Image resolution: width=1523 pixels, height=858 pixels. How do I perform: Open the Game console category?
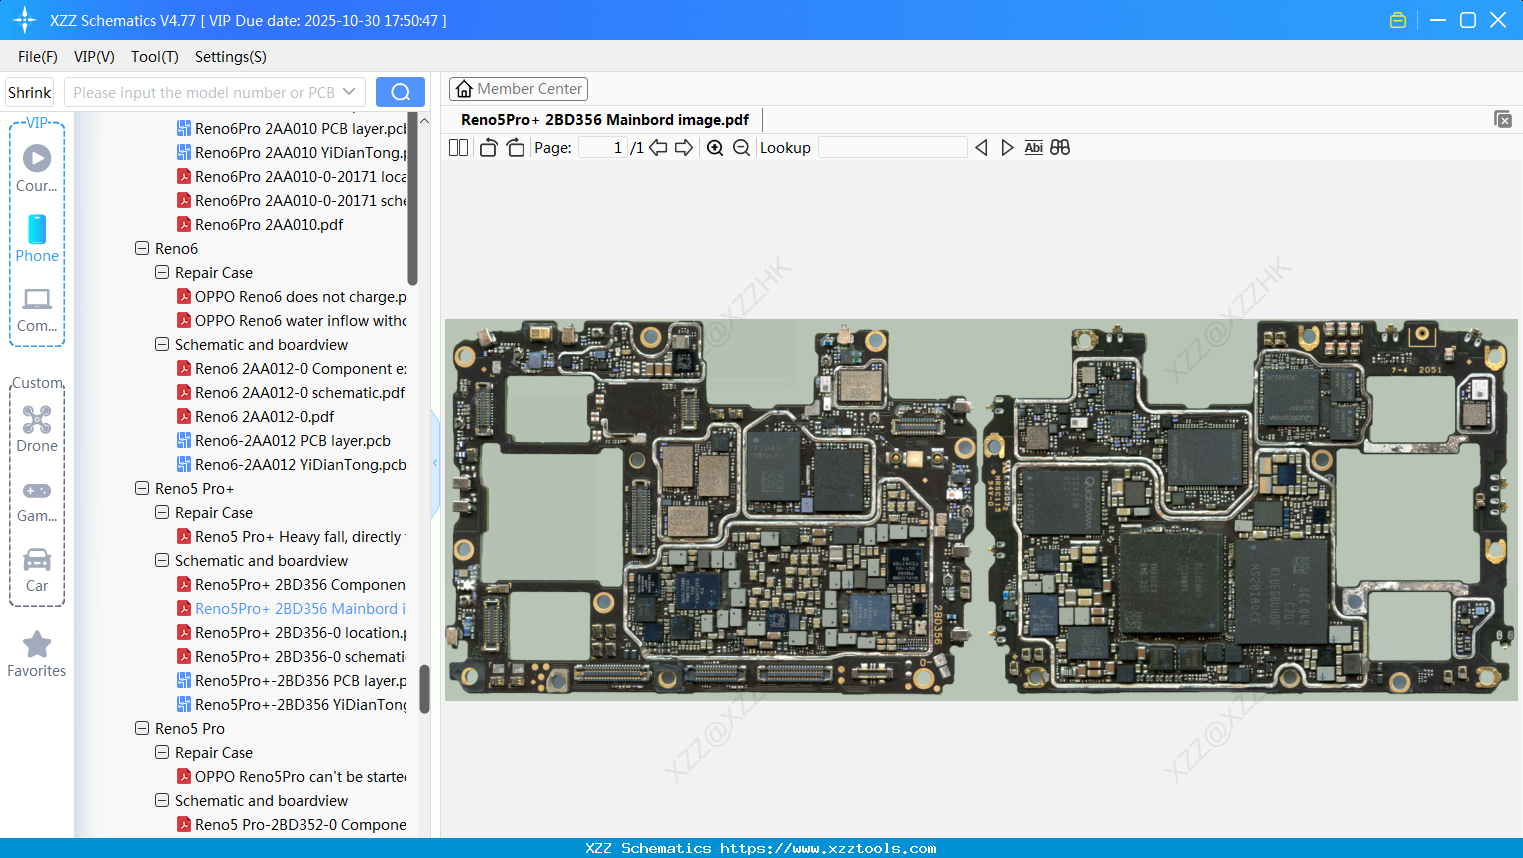pos(36,500)
